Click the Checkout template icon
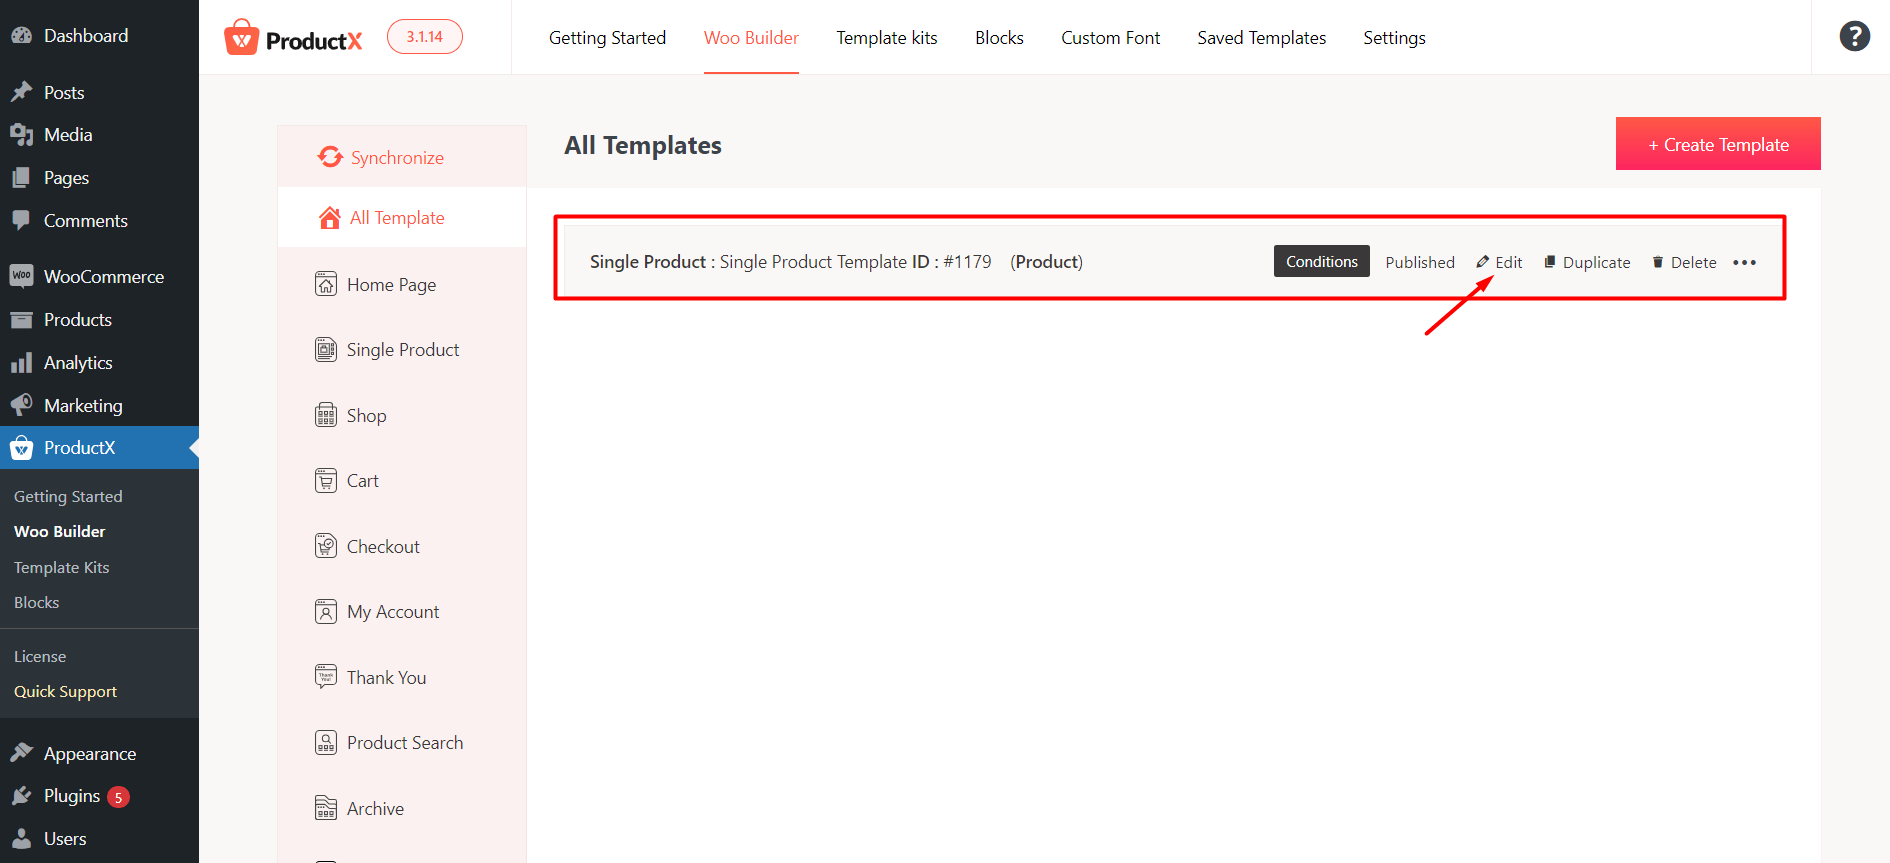The height and width of the screenshot is (863, 1890). pyautogui.click(x=326, y=546)
